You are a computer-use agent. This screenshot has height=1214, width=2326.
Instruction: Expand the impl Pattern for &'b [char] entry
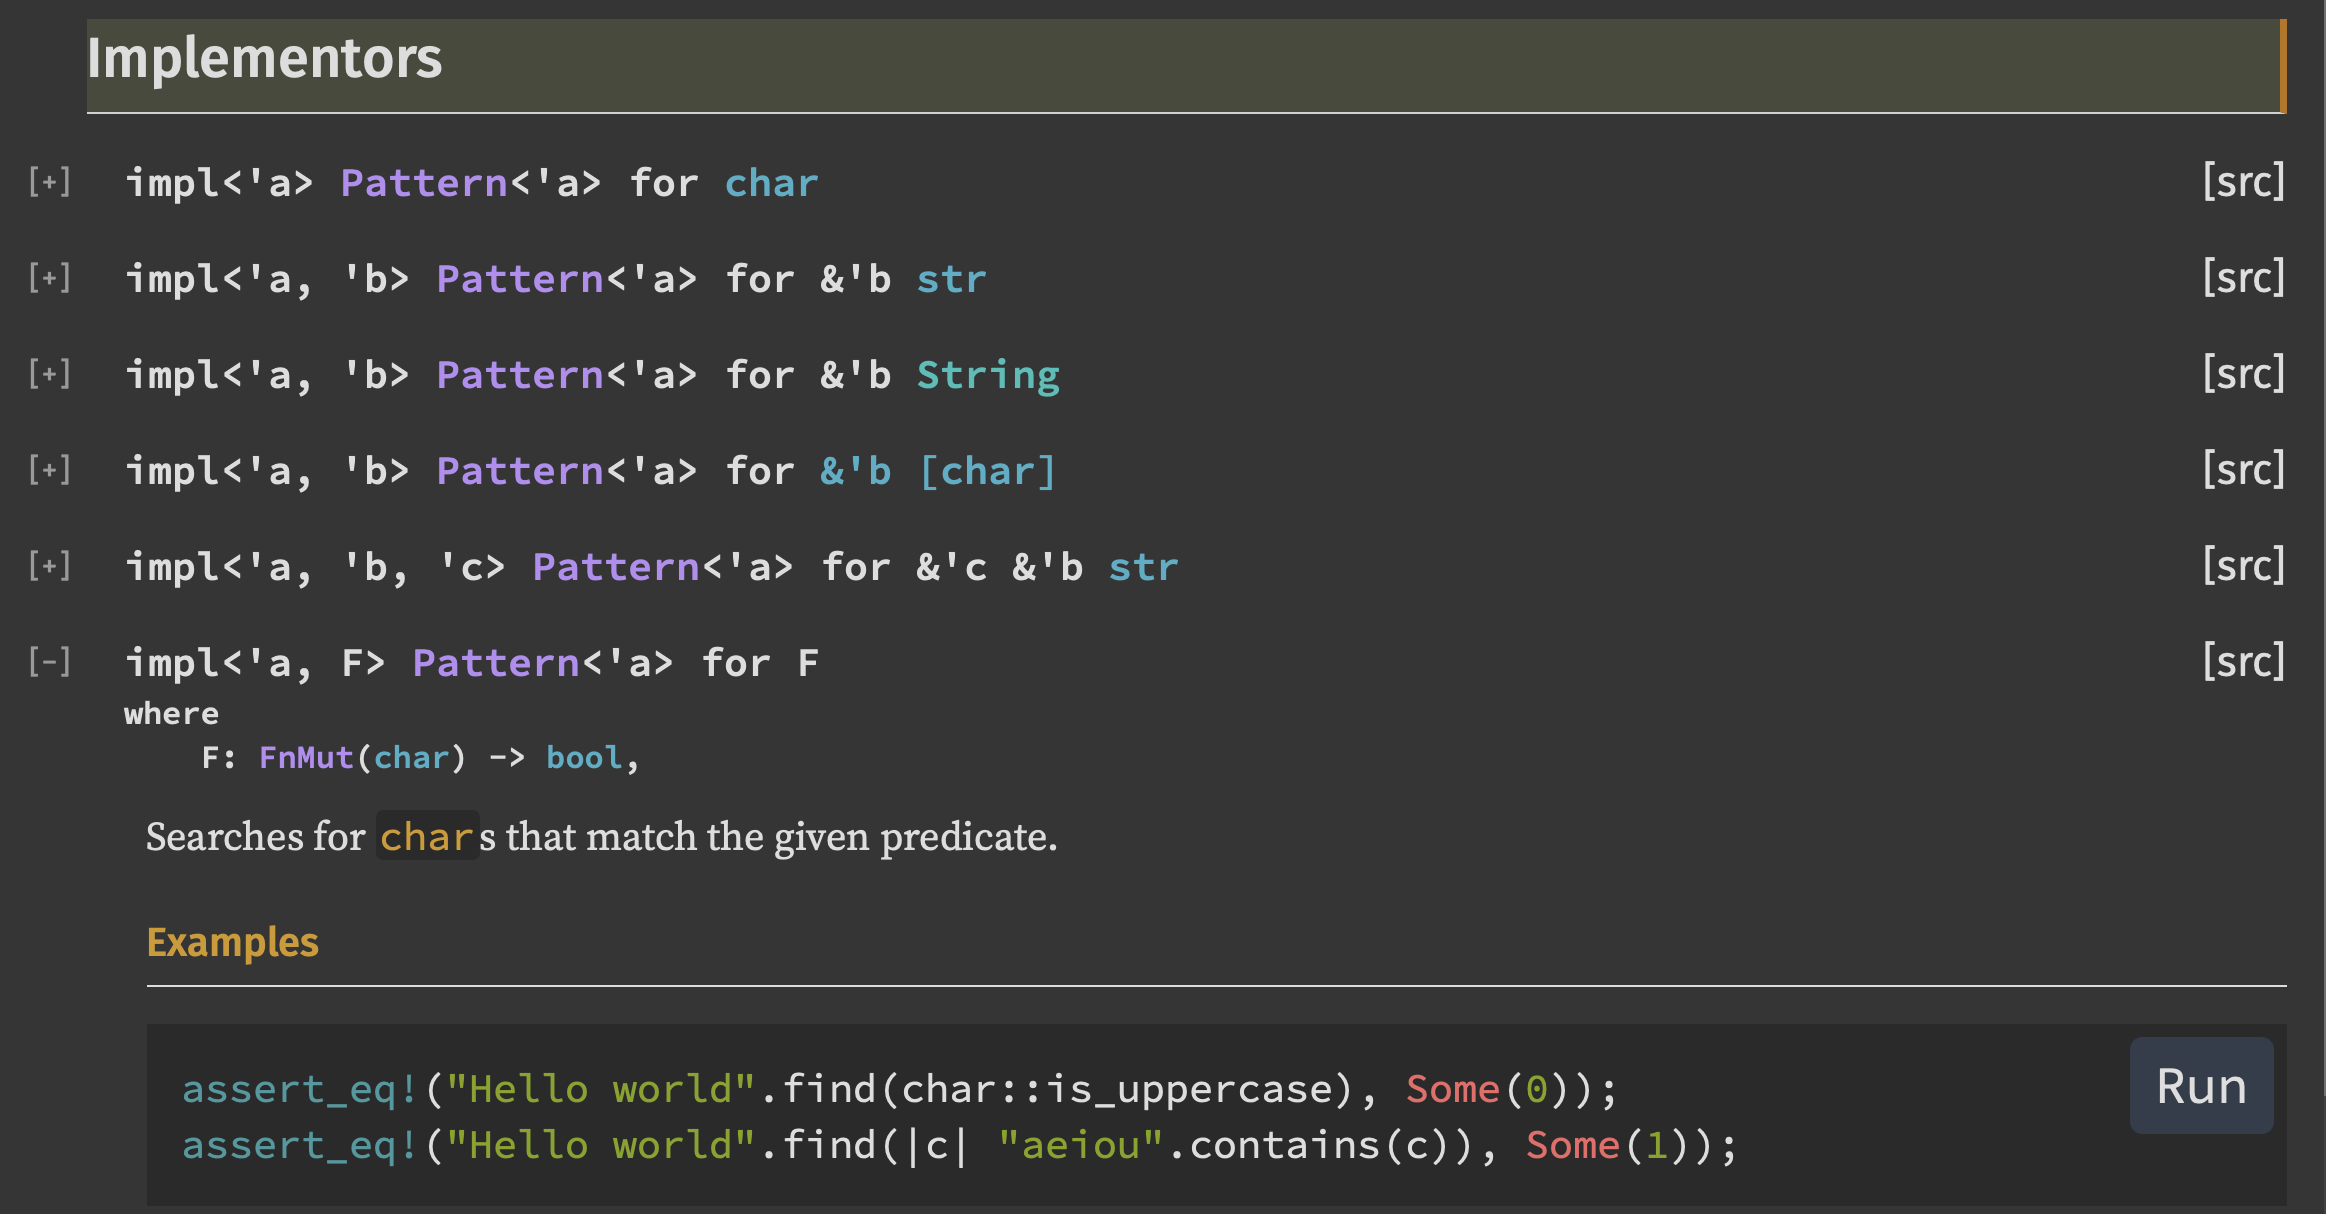point(50,470)
